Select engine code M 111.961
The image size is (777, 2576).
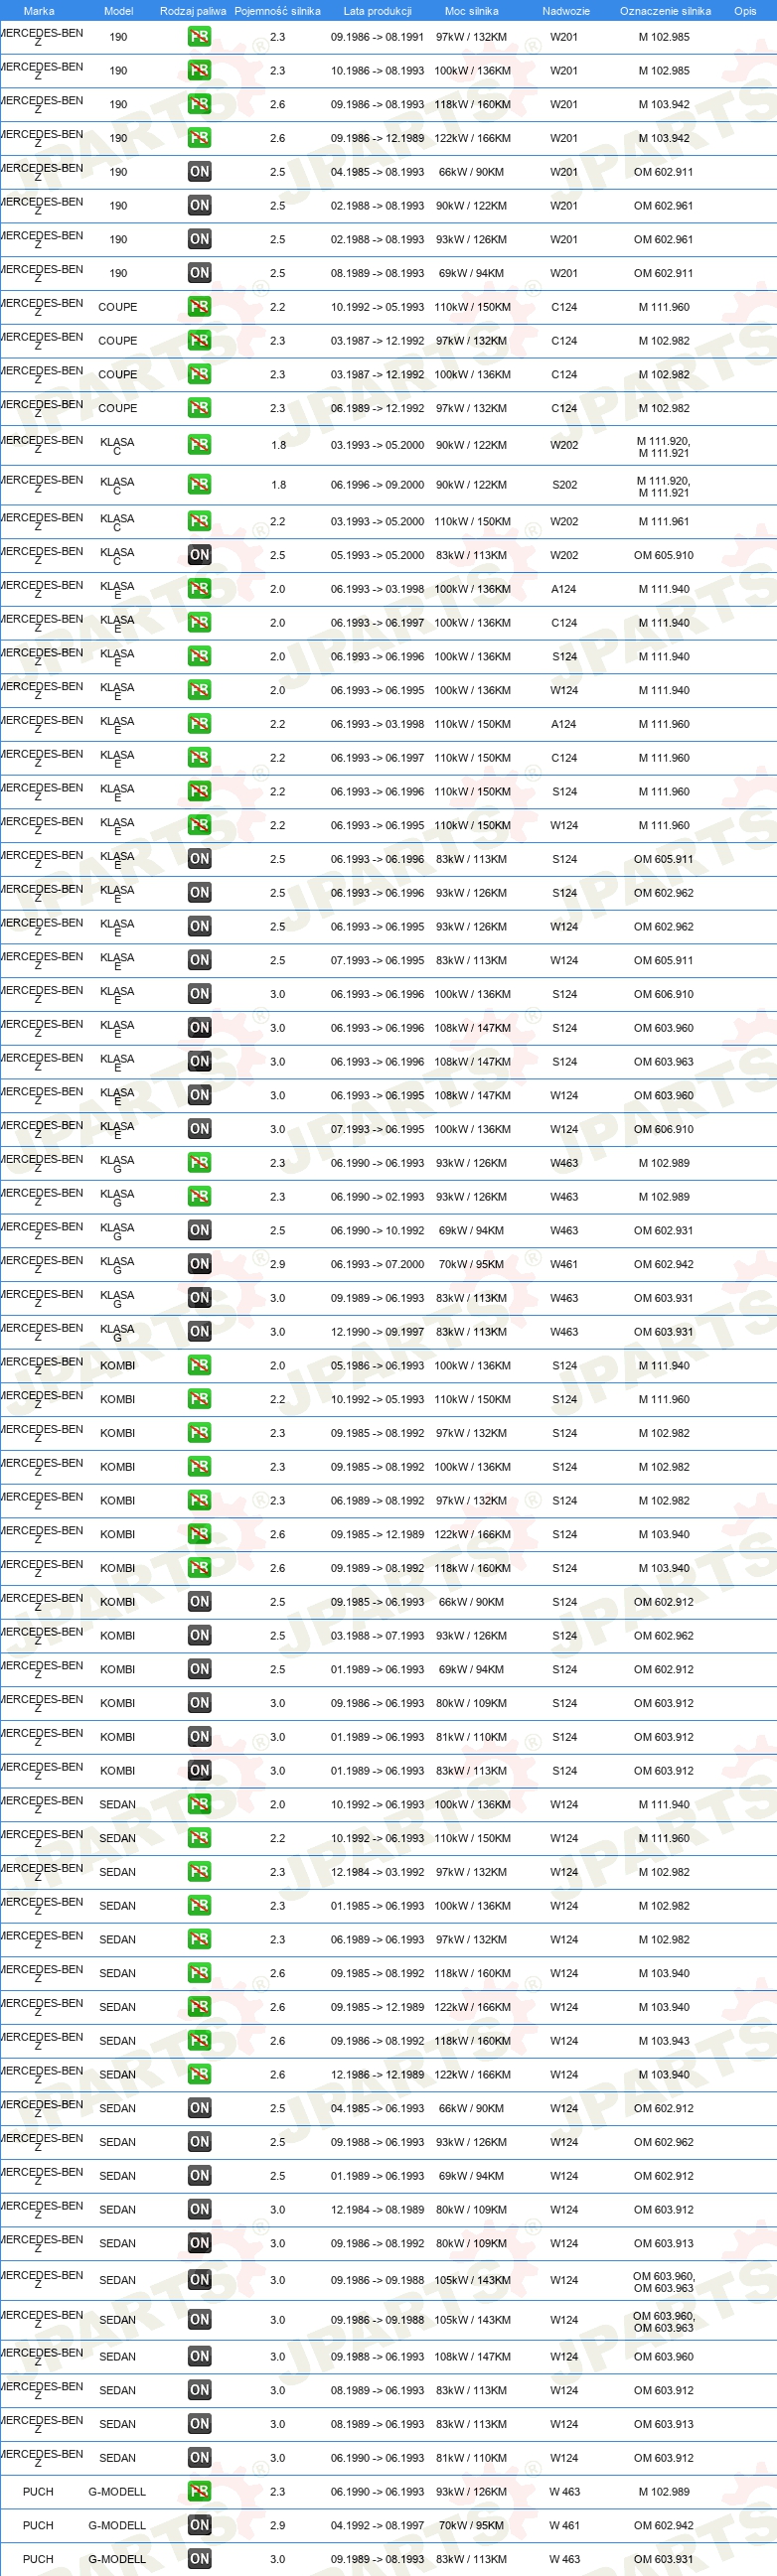pos(664,522)
